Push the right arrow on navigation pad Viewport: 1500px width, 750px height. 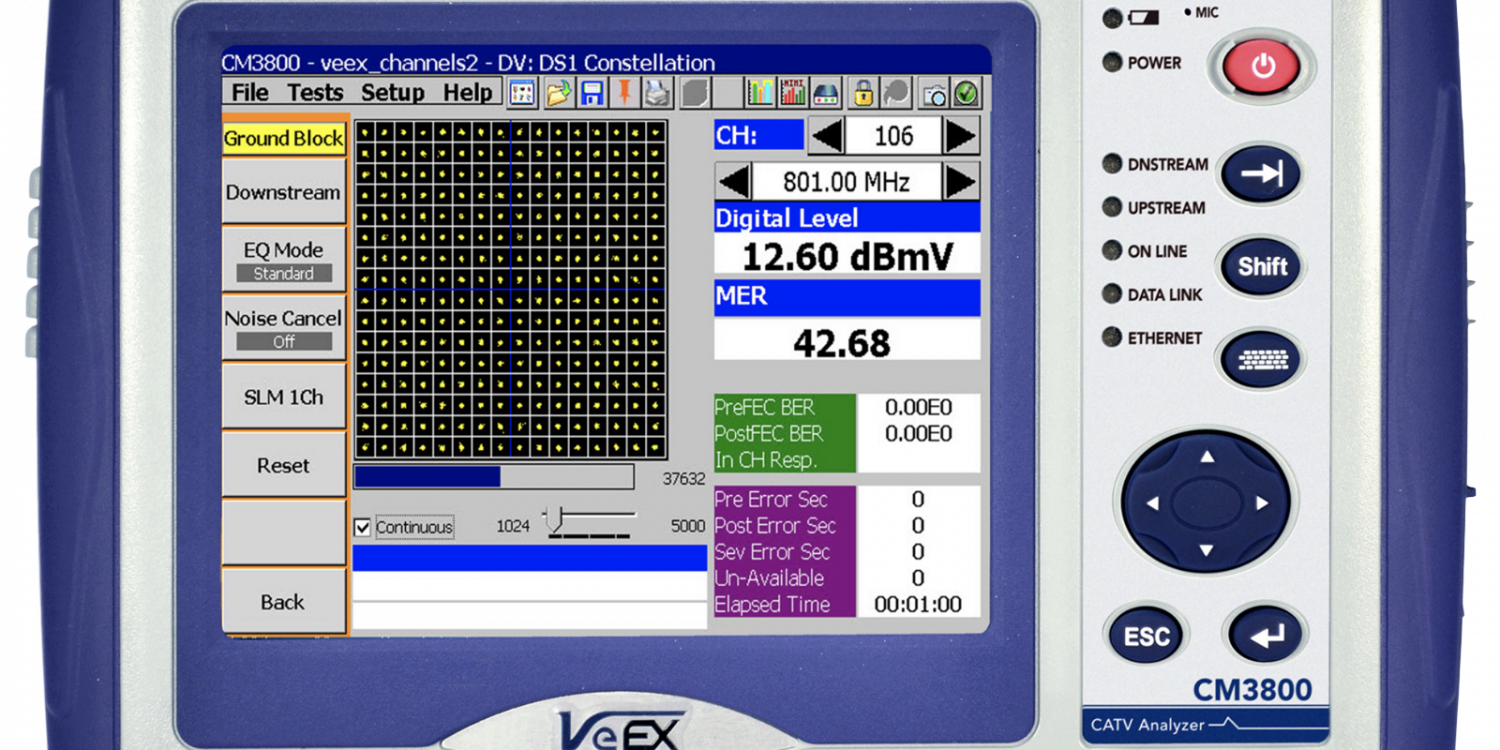pos(1262,503)
